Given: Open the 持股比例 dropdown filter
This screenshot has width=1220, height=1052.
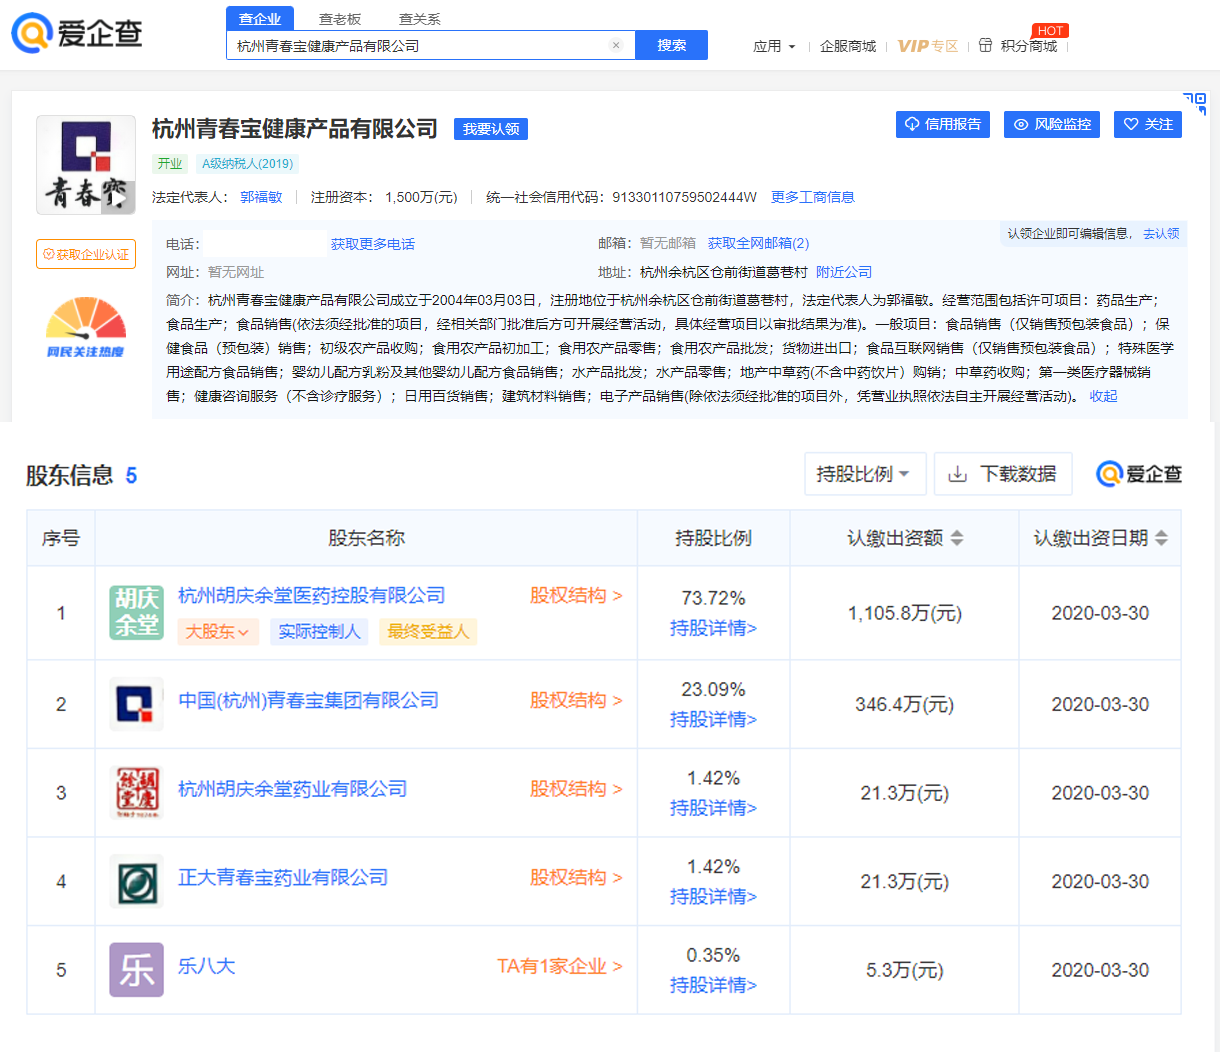Looking at the screenshot, I should pos(864,474).
